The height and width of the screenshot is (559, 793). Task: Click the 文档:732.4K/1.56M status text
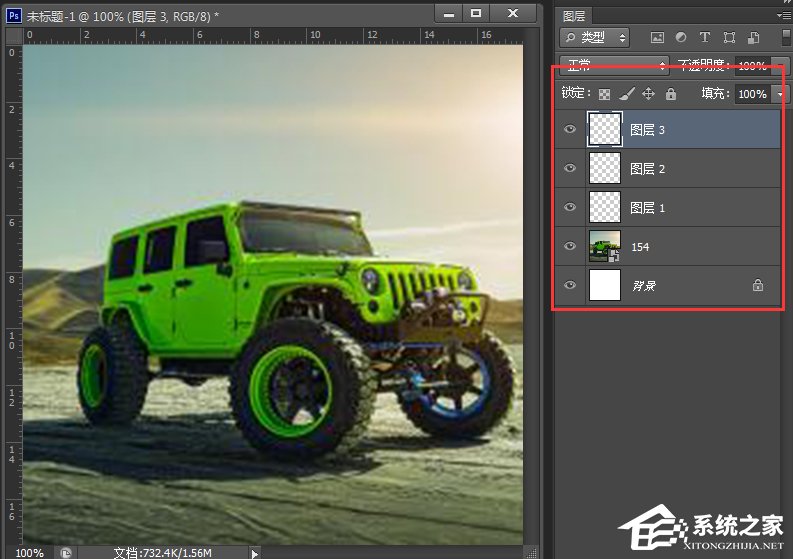point(162,552)
